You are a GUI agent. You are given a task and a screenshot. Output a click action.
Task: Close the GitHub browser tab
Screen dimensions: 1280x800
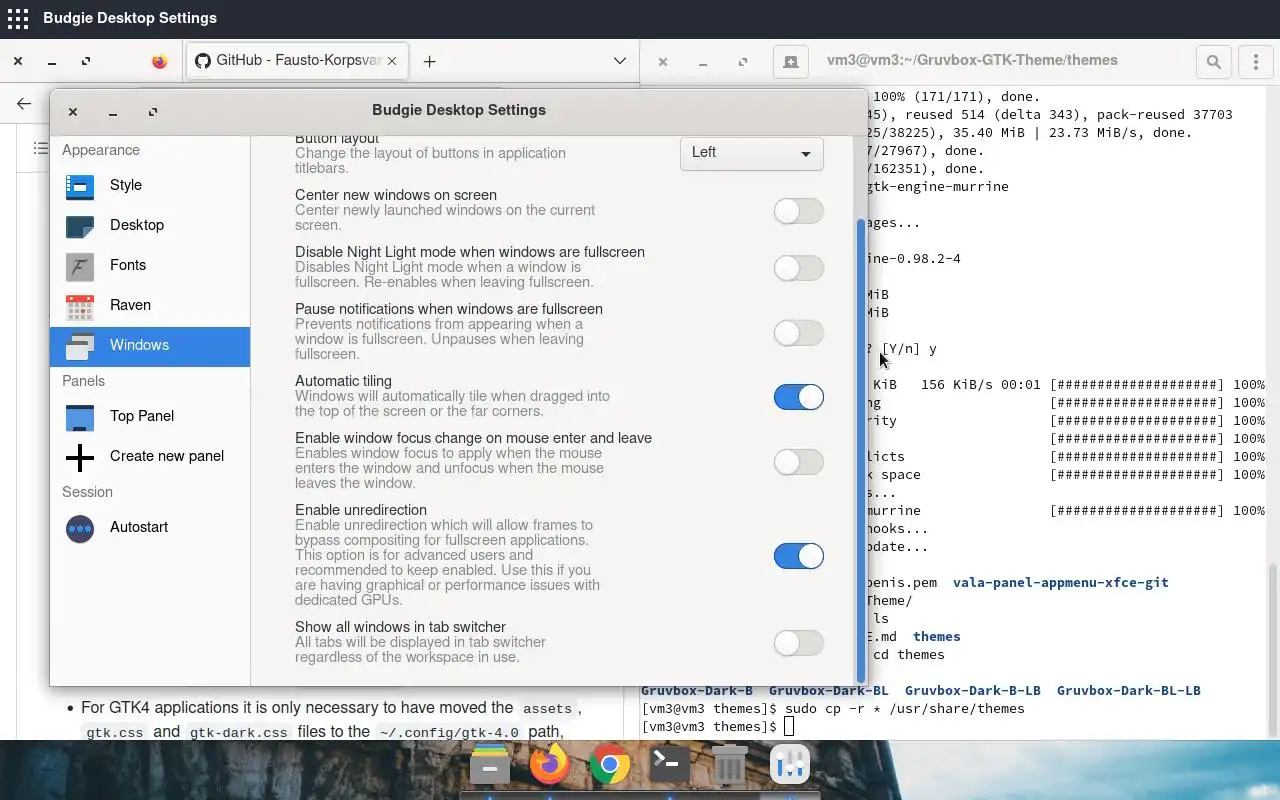point(392,61)
